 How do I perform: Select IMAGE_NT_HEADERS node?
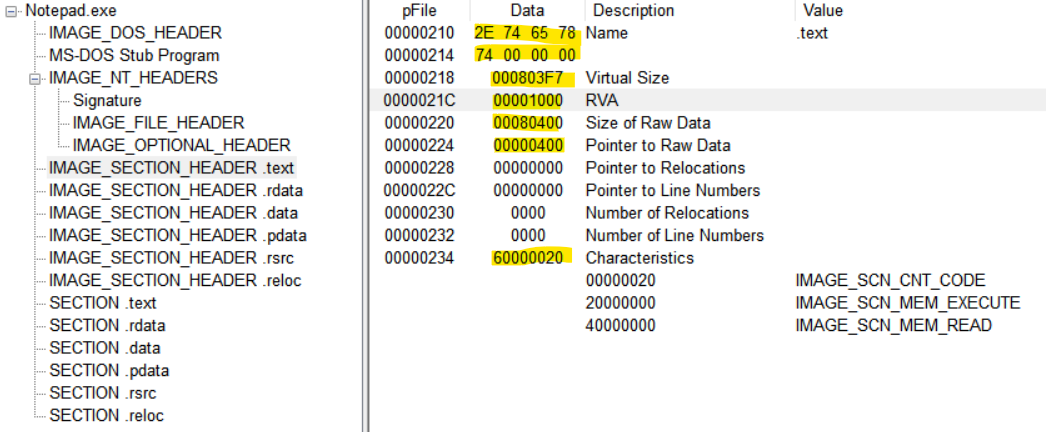tap(133, 78)
